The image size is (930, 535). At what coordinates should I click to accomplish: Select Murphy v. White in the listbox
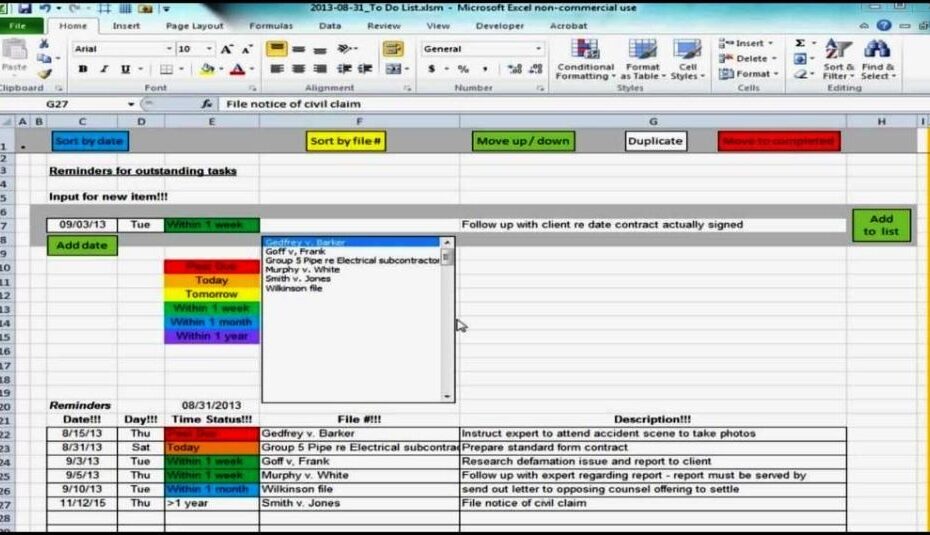coord(302,269)
